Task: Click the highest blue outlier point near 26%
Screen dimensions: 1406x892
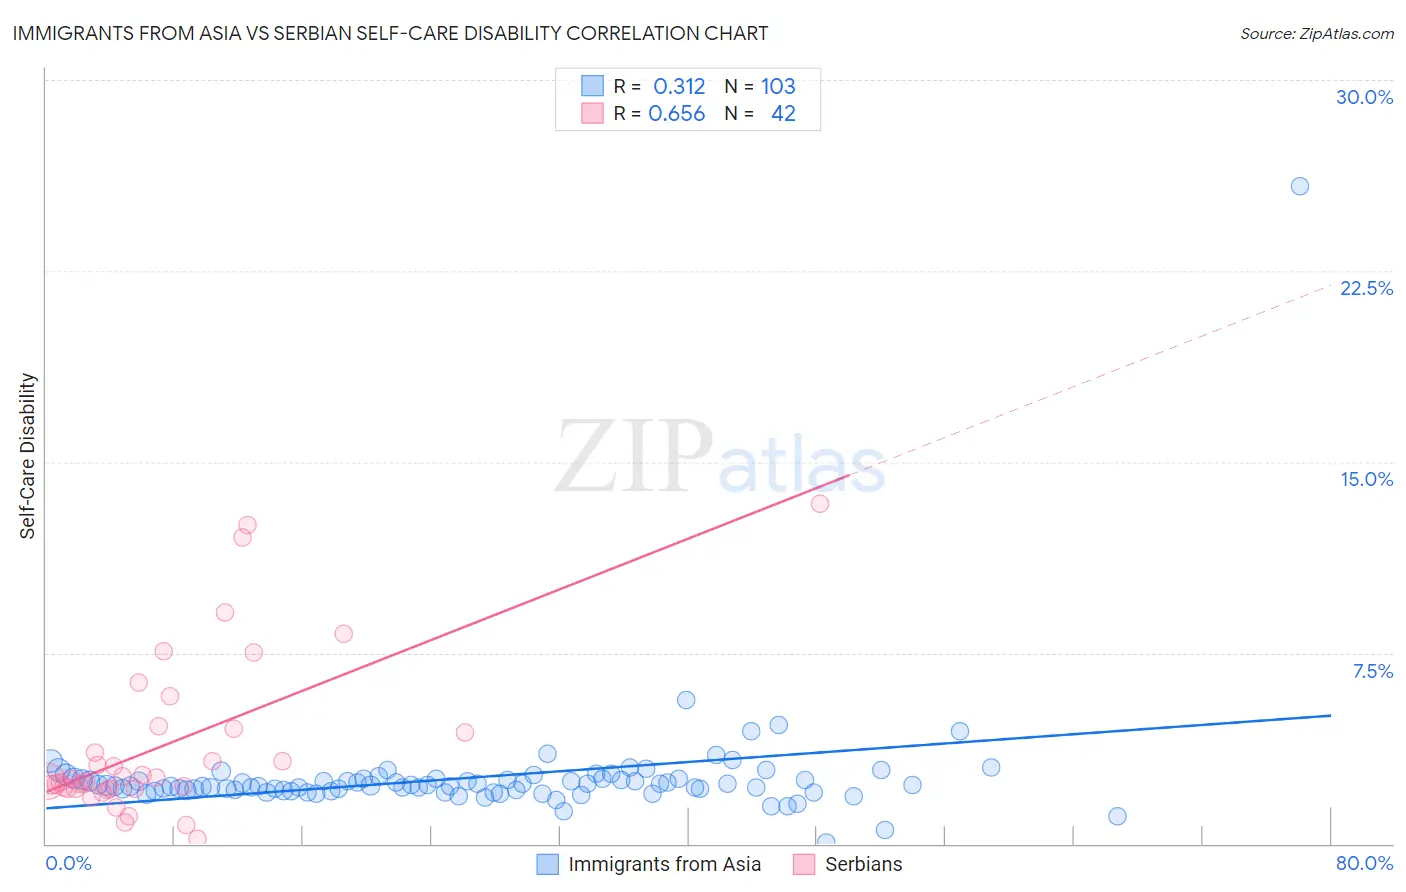Action: pyautogui.click(x=1300, y=186)
